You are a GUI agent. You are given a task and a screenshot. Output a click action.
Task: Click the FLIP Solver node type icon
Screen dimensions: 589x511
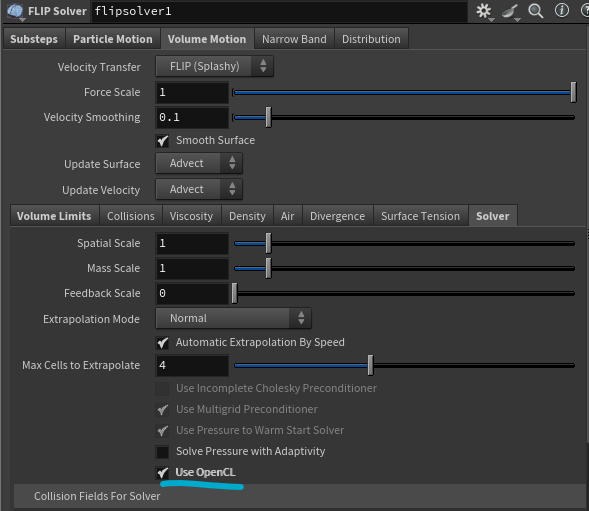(x=15, y=11)
